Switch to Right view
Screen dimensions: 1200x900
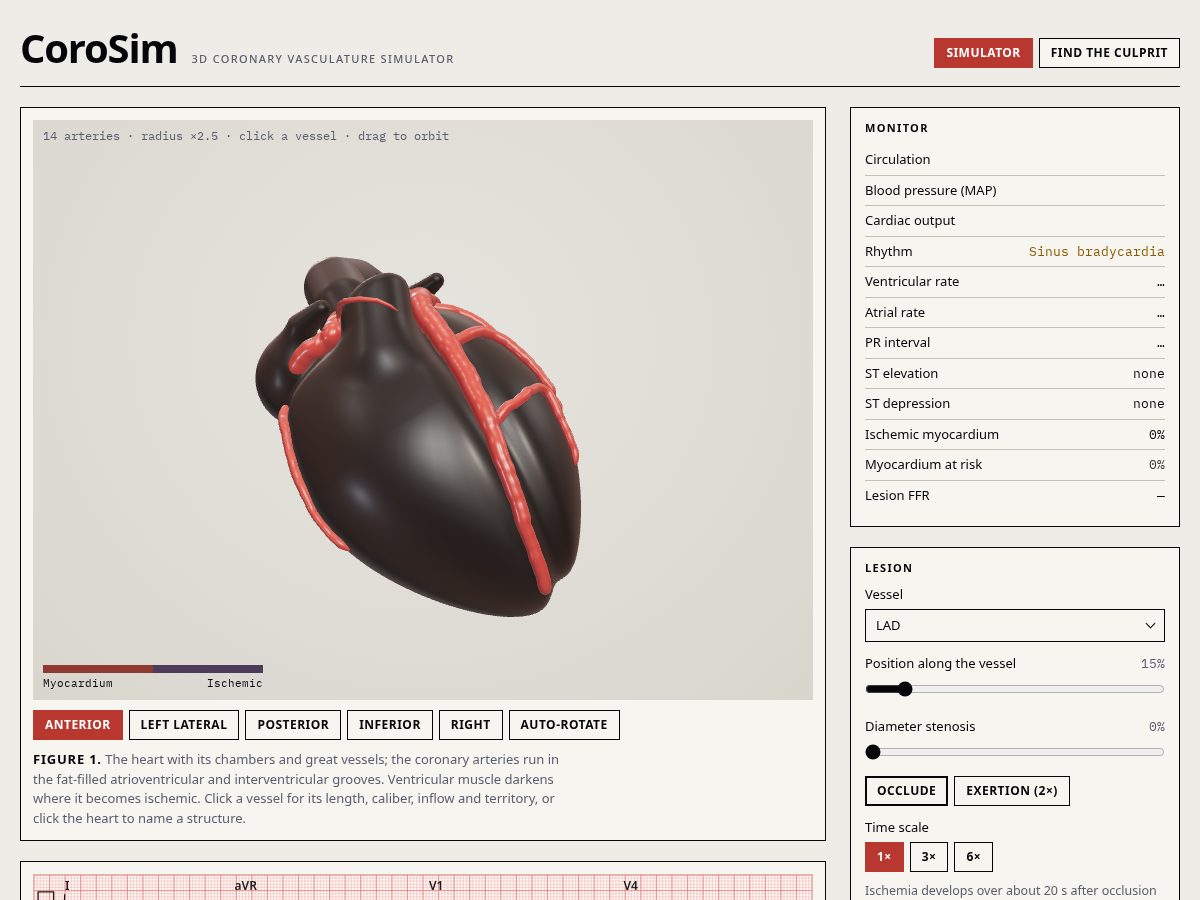tap(471, 725)
